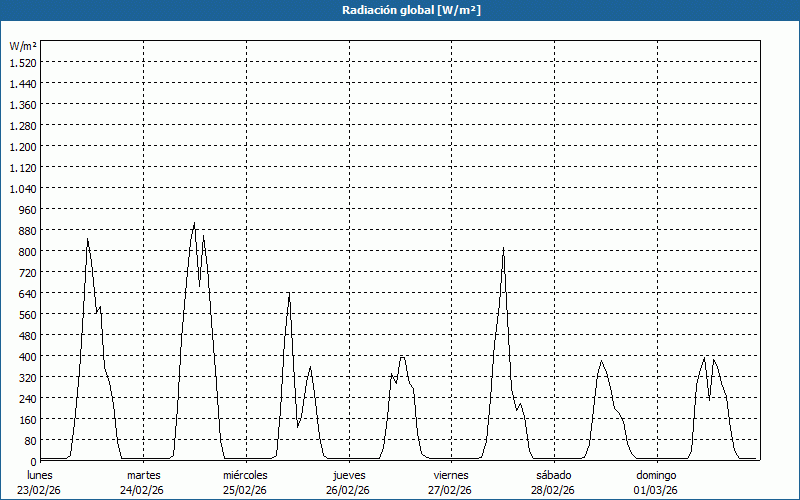800x500 pixels.
Task: Select the 1.120 y-axis value
Action: pos(23,167)
